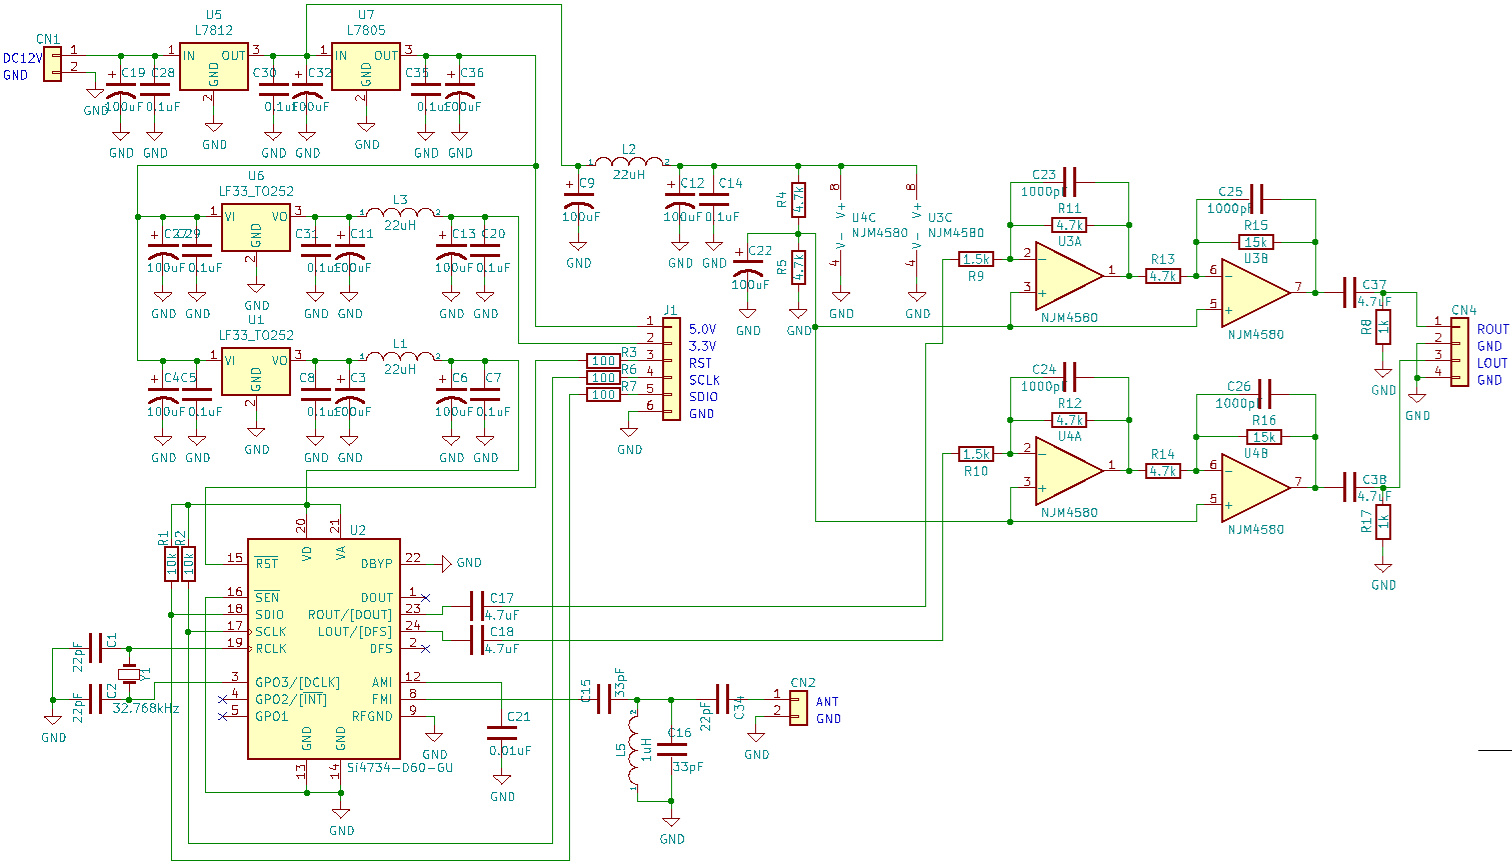
Task: Select the 1.5k resistor R9
Action: tap(976, 259)
